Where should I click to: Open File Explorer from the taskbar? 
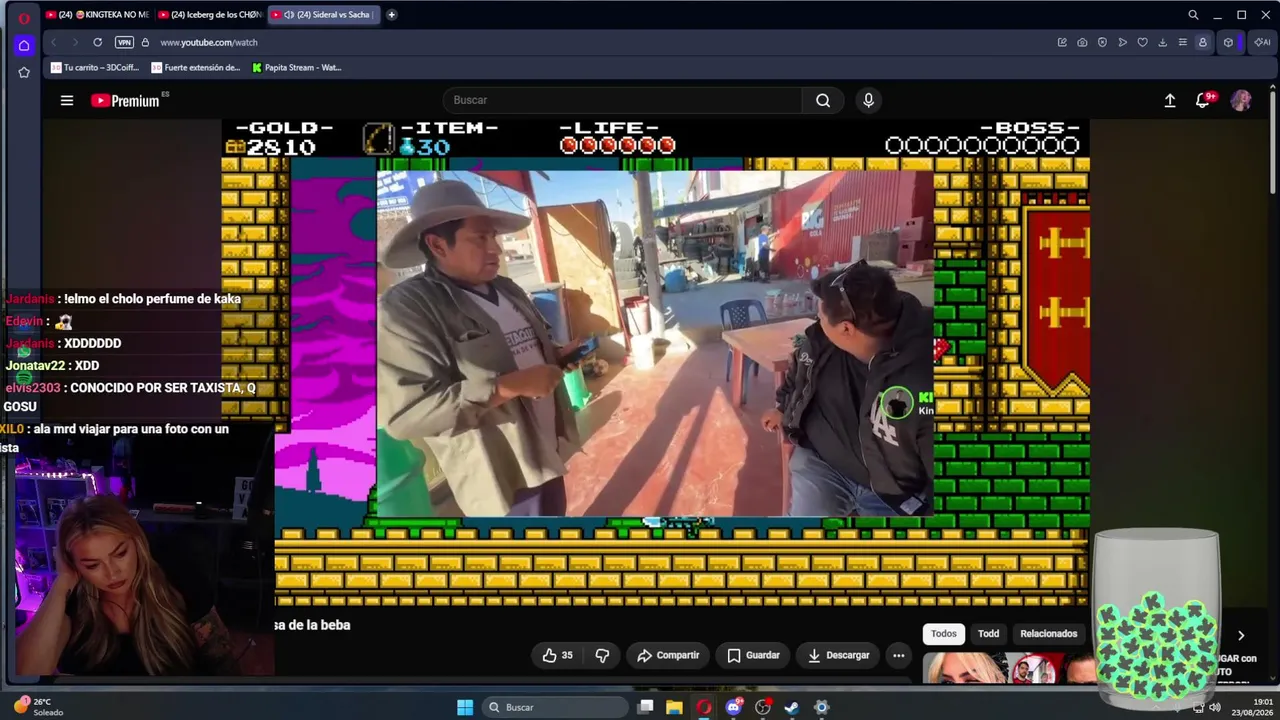tap(675, 707)
